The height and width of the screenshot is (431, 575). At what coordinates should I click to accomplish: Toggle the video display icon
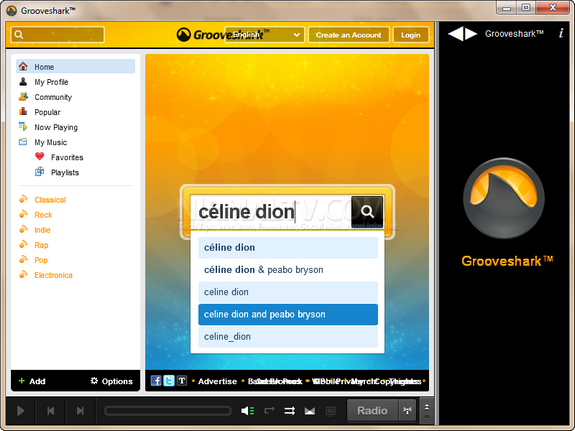tap(330, 411)
